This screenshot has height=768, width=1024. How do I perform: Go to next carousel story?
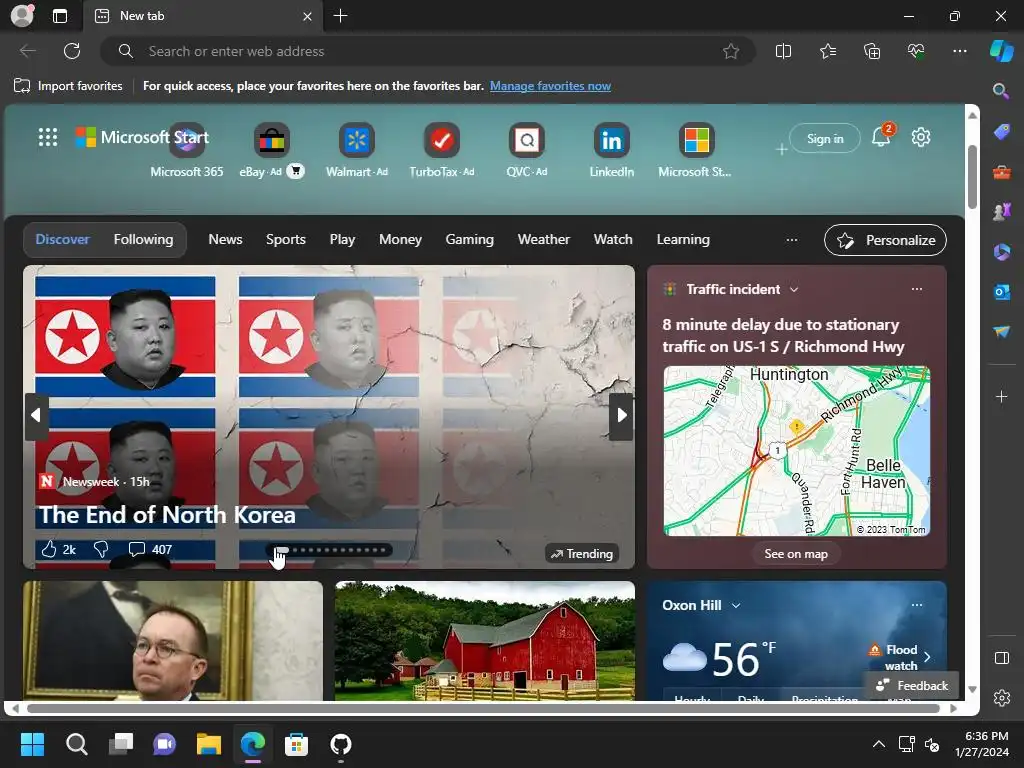pyautogui.click(x=622, y=415)
